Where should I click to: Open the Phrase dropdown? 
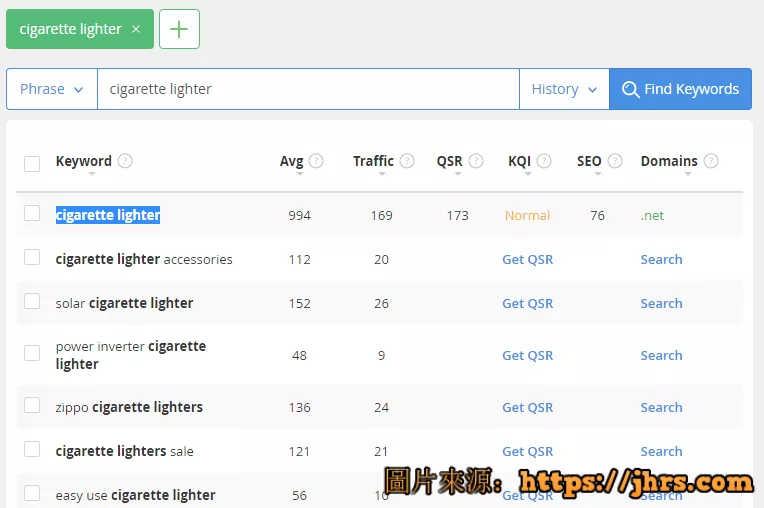tap(52, 89)
